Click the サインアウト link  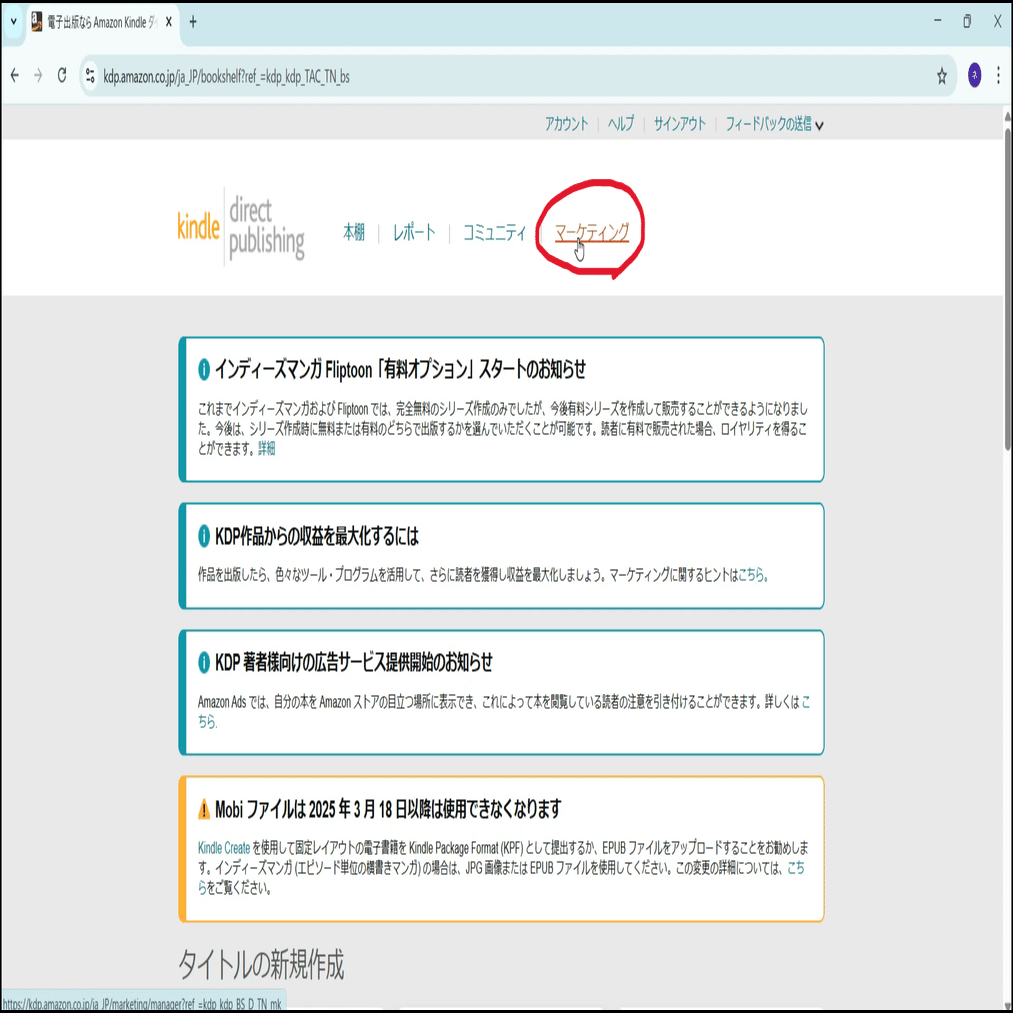pyautogui.click(x=680, y=123)
